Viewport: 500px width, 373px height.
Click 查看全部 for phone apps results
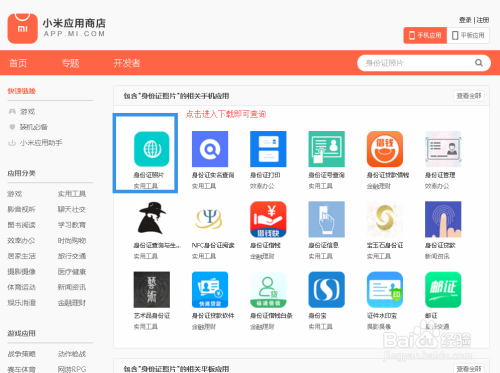(x=469, y=96)
